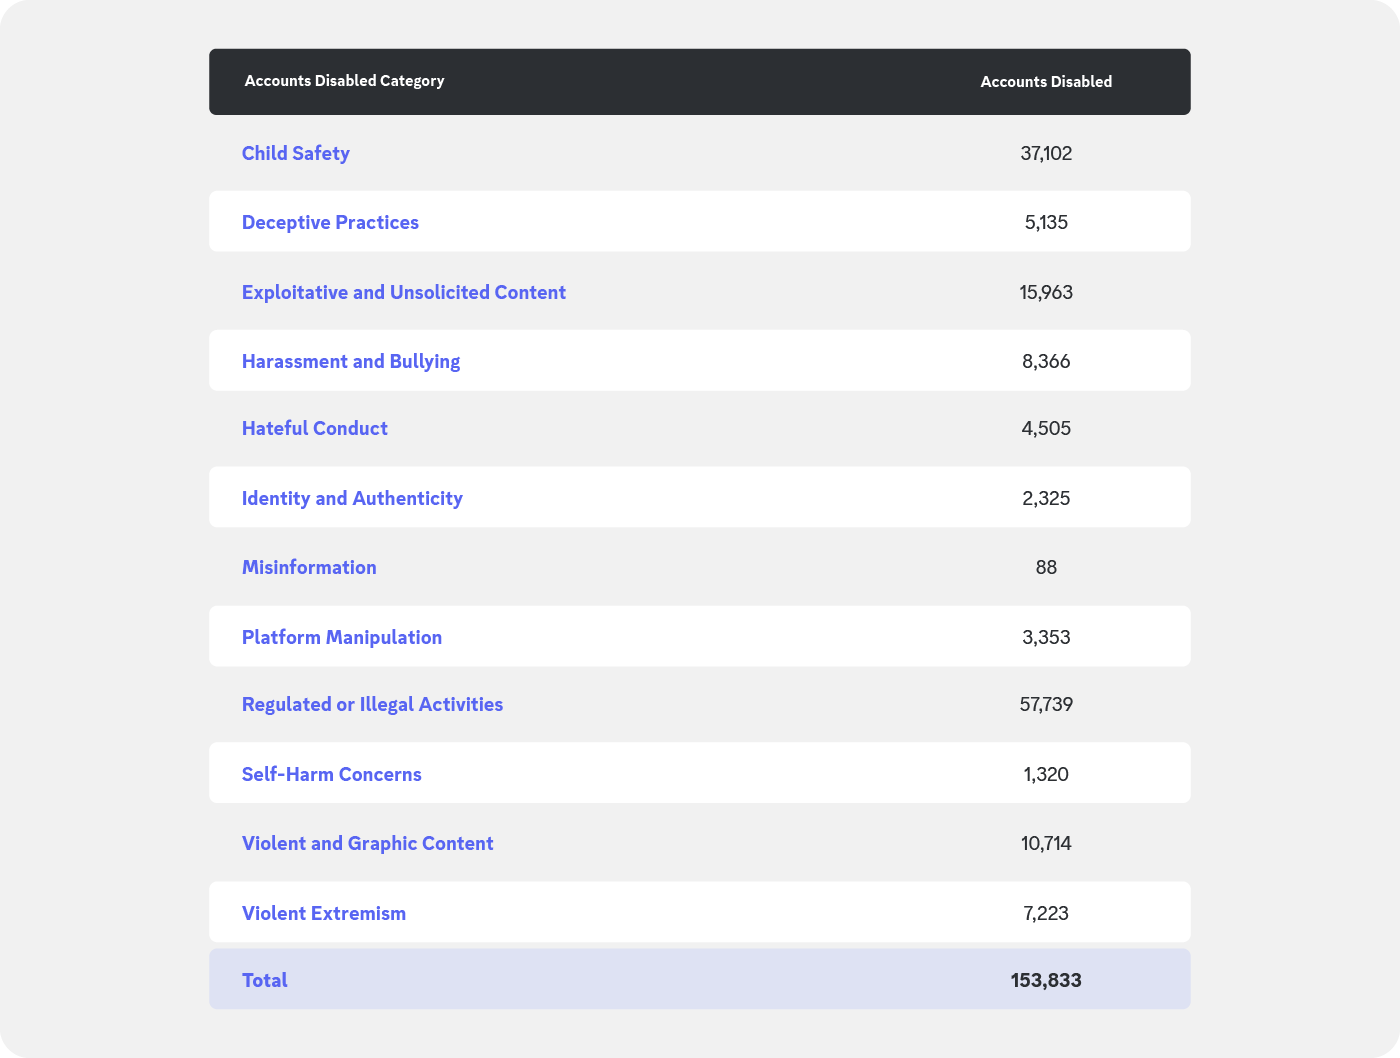
Task: Click the Identity and Authenticity link
Action: tap(352, 498)
